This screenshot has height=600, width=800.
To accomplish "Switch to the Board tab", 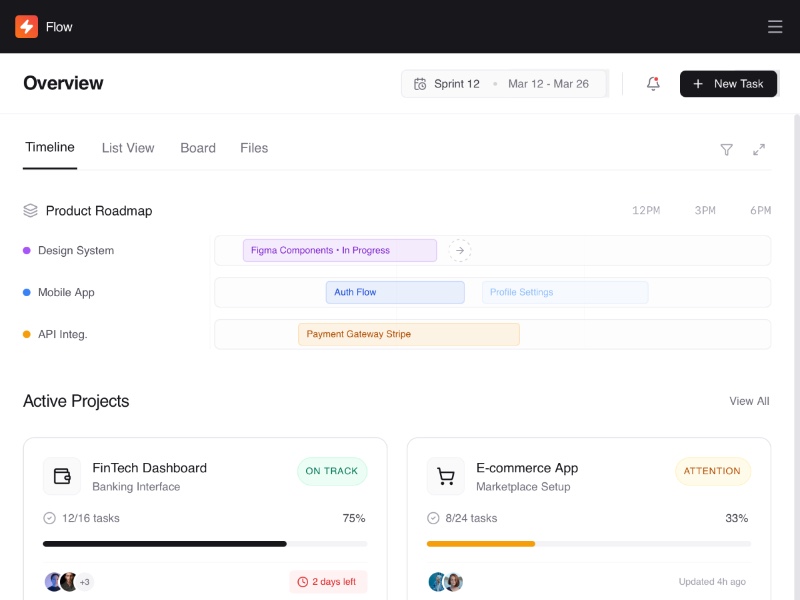I will coord(198,147).
